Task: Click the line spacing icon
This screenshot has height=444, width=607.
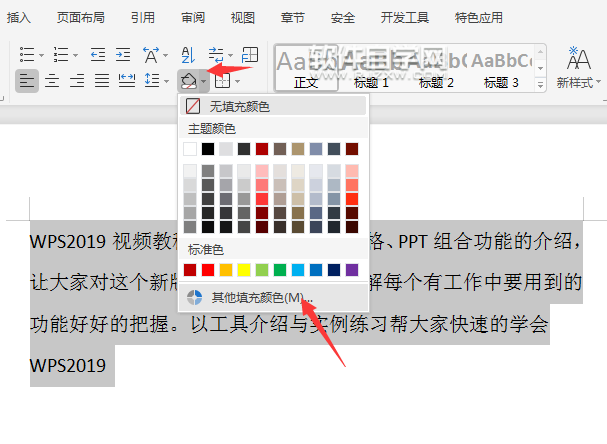Action: click(152, 81)
